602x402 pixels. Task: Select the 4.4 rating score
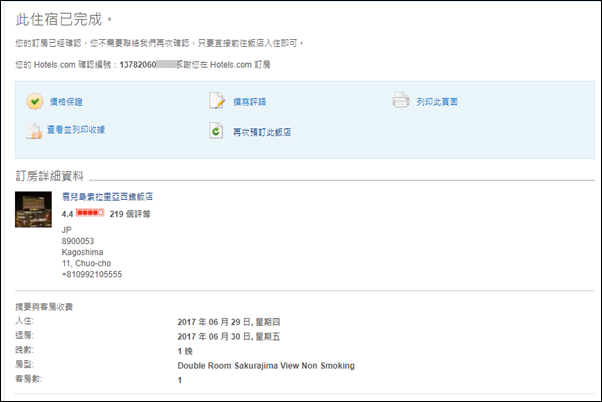[67, 214]
